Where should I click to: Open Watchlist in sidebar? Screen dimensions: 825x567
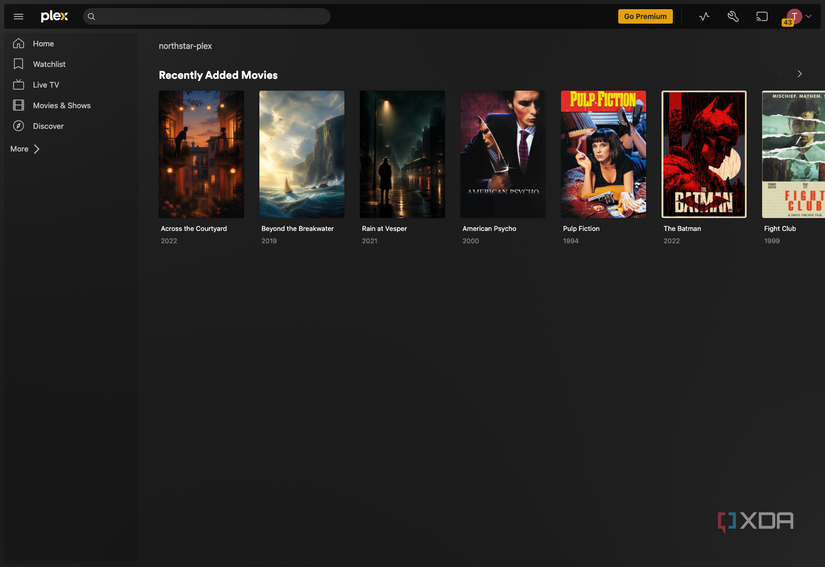click(49, 64)
